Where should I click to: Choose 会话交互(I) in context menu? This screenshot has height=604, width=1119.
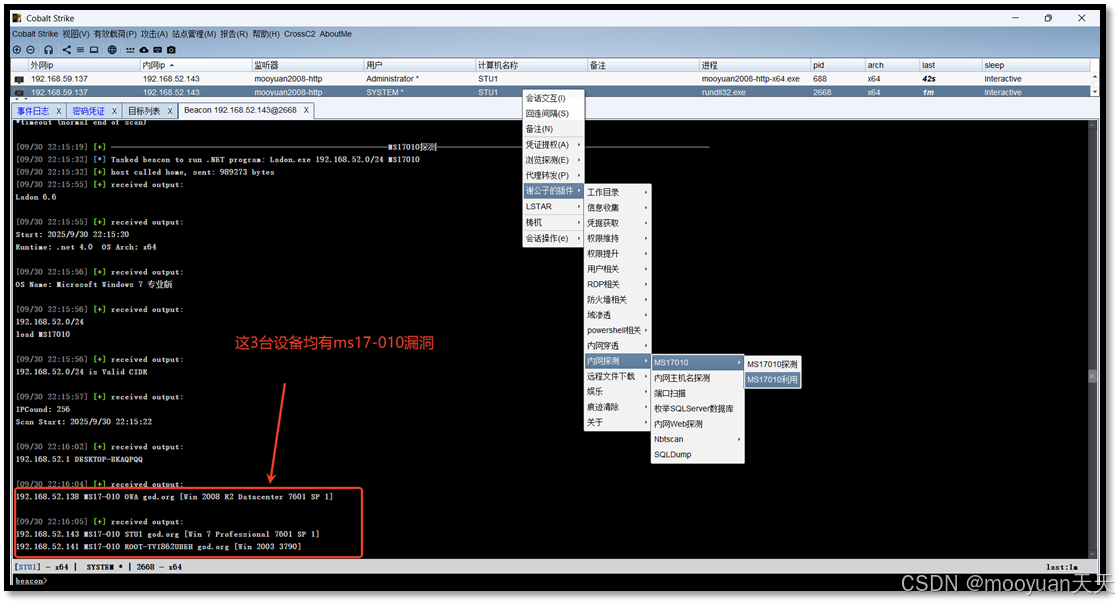point(554,98)
